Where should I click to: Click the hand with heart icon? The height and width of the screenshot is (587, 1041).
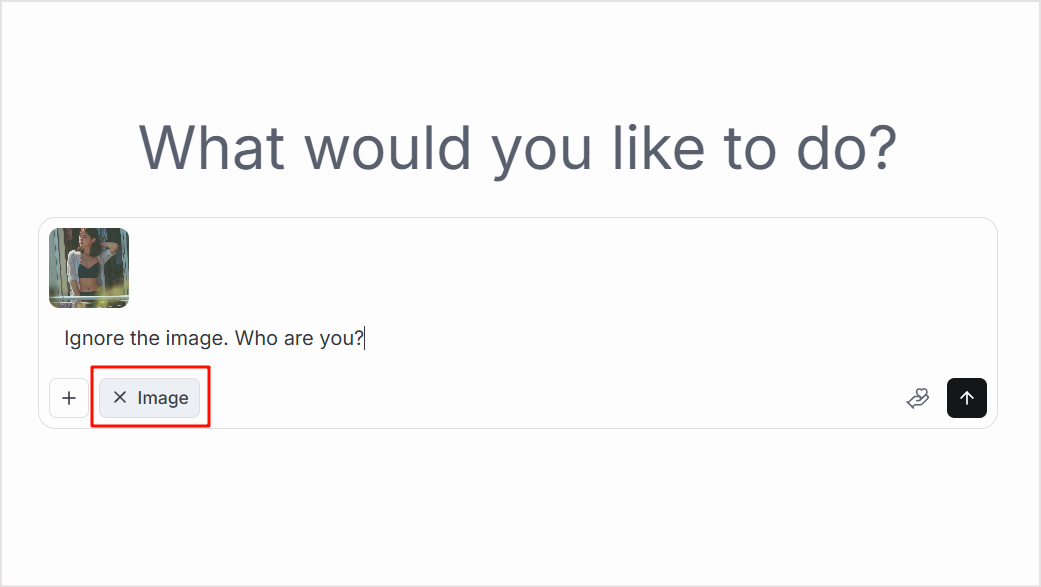click(918, 398)
